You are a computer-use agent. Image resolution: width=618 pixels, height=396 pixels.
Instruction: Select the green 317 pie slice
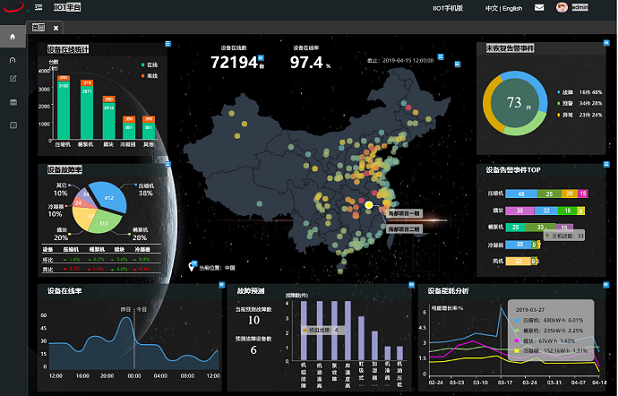click(x=105, y=222)
